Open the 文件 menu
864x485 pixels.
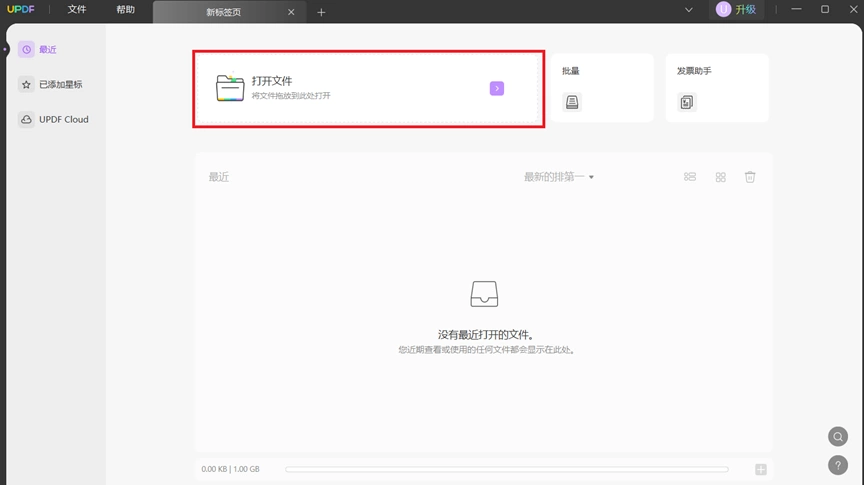(77, 9)
